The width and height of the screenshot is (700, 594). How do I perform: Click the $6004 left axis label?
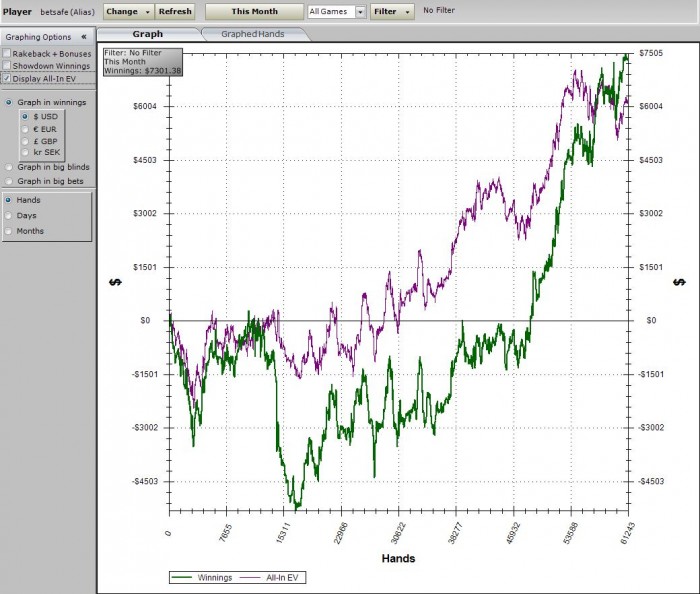pos(145,106)
